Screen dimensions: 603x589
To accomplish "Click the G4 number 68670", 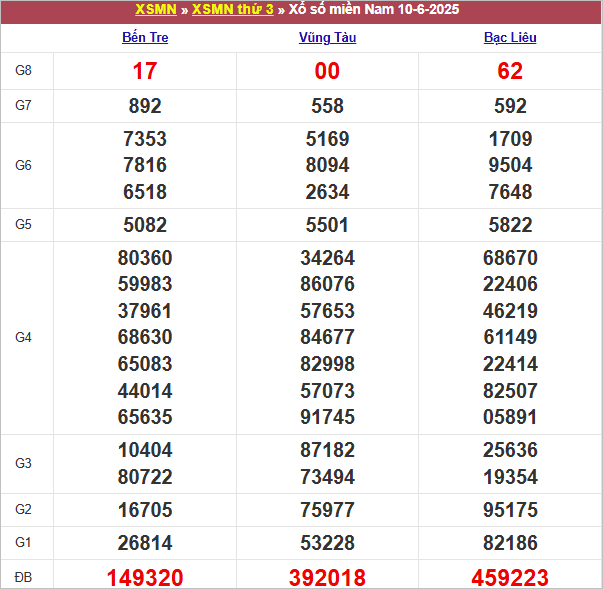I will tap(510, 258).
